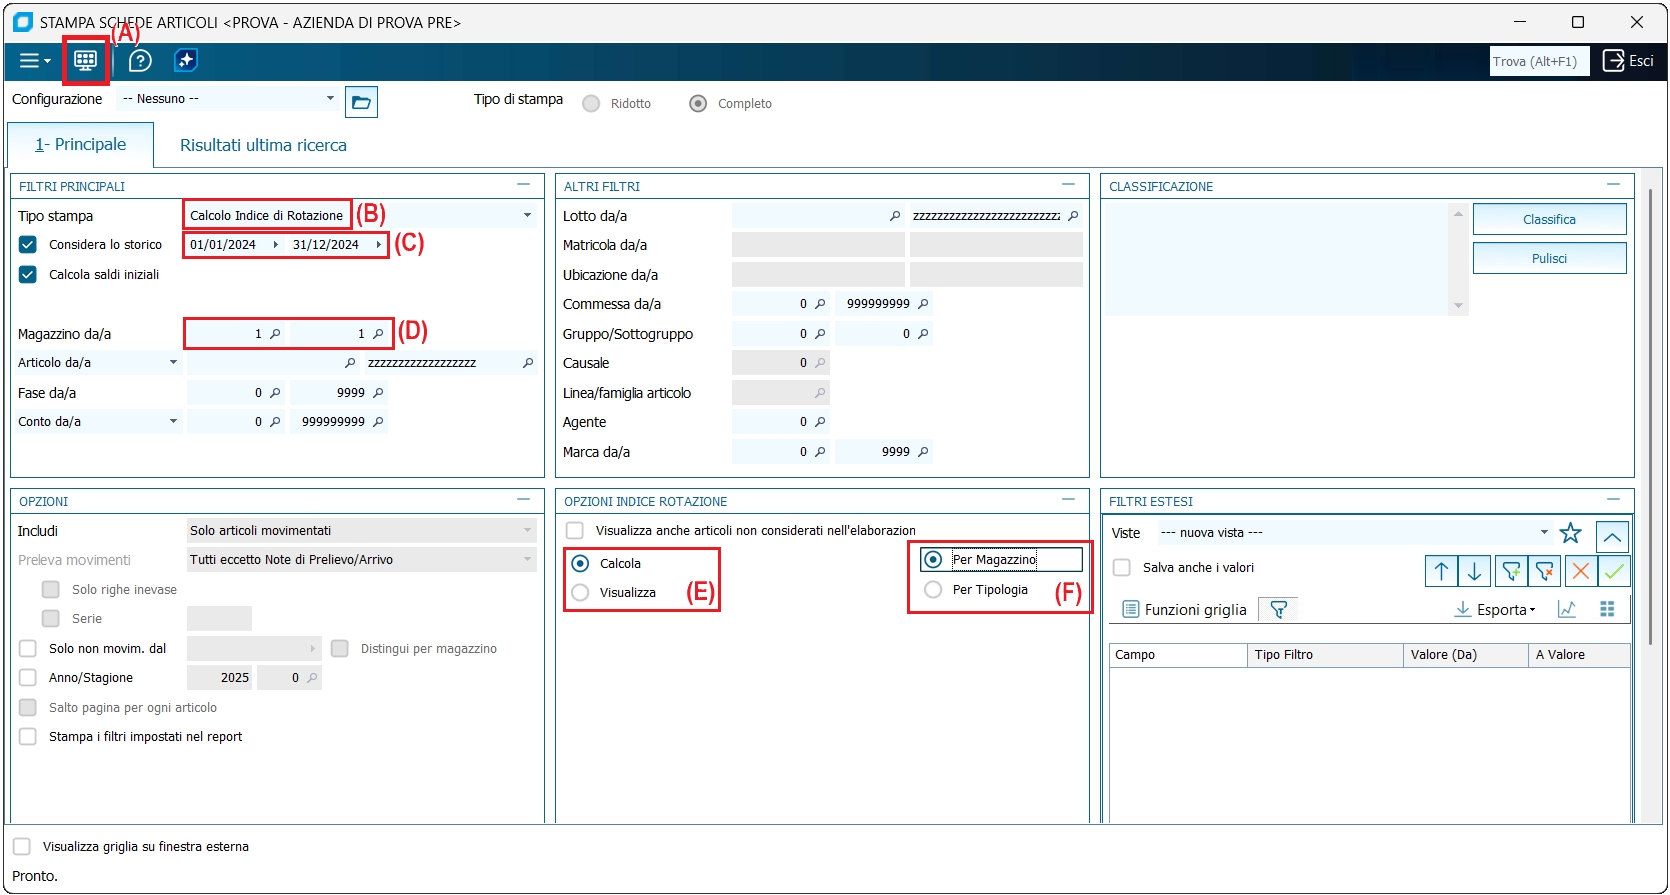Click the display grid icon in top toolbar
This screenshot has height=895, width=1670.
(85, 61)
